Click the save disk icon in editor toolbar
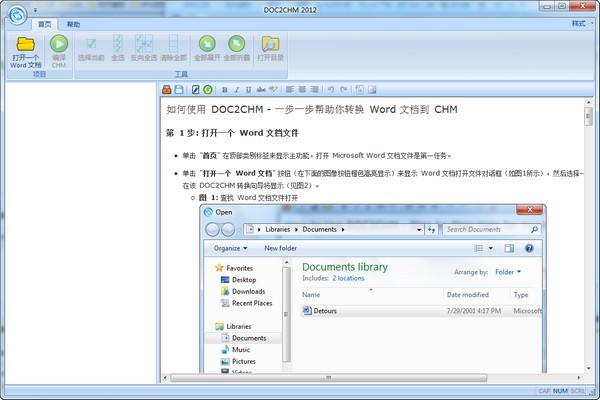 (179, 90)
